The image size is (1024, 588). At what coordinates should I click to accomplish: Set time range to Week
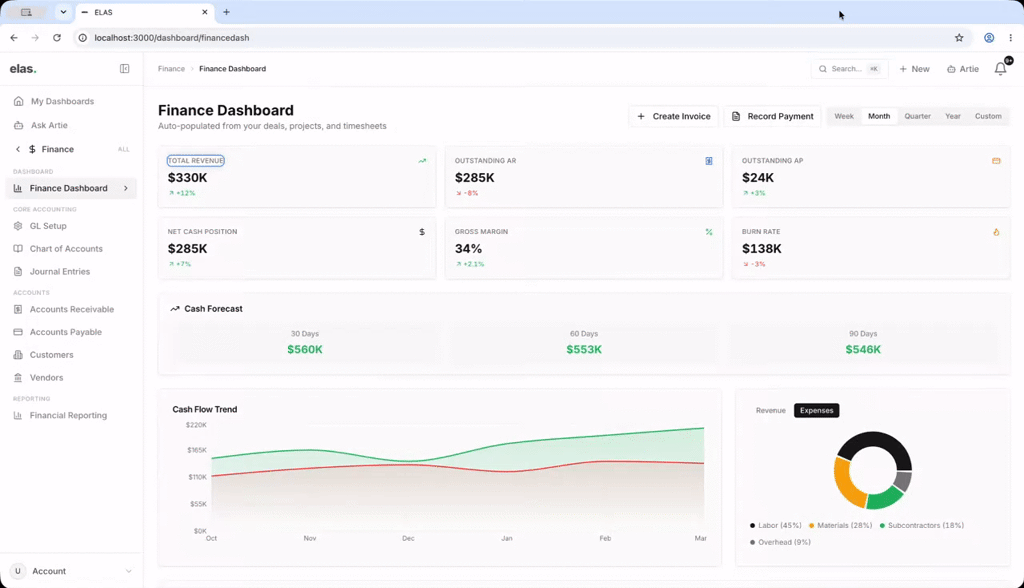click(844, 116)
